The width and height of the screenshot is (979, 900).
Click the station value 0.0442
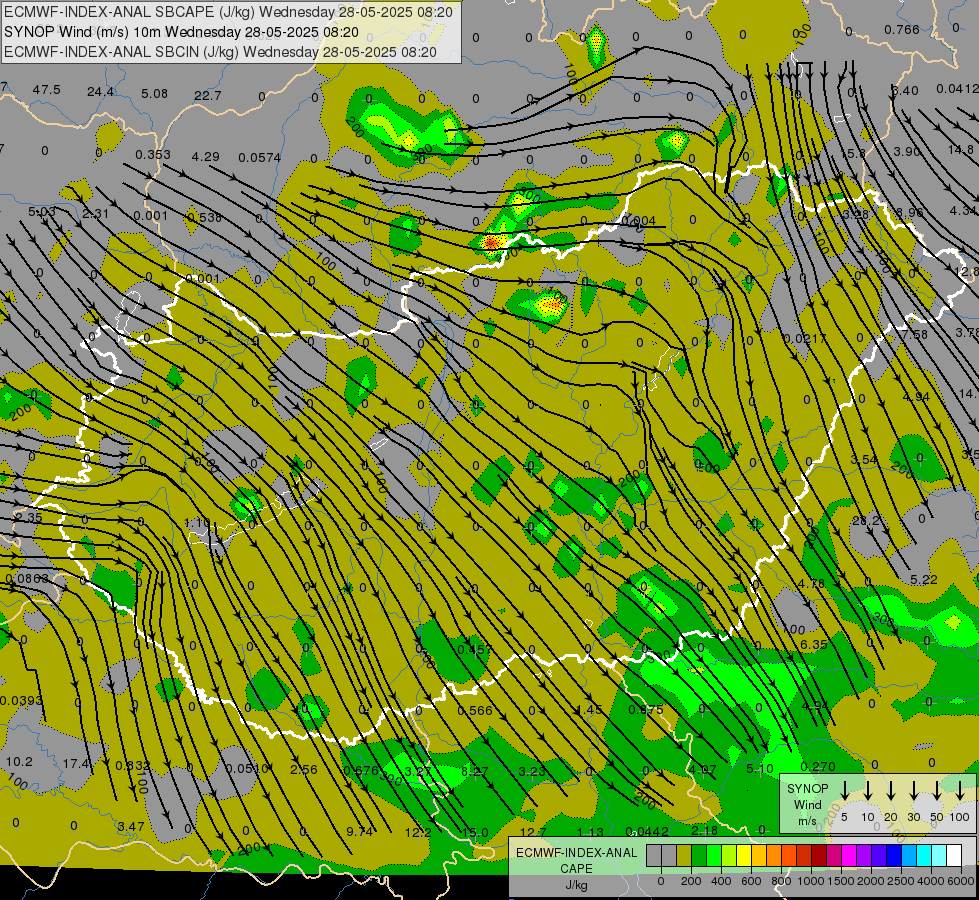[x=647, y=831]
